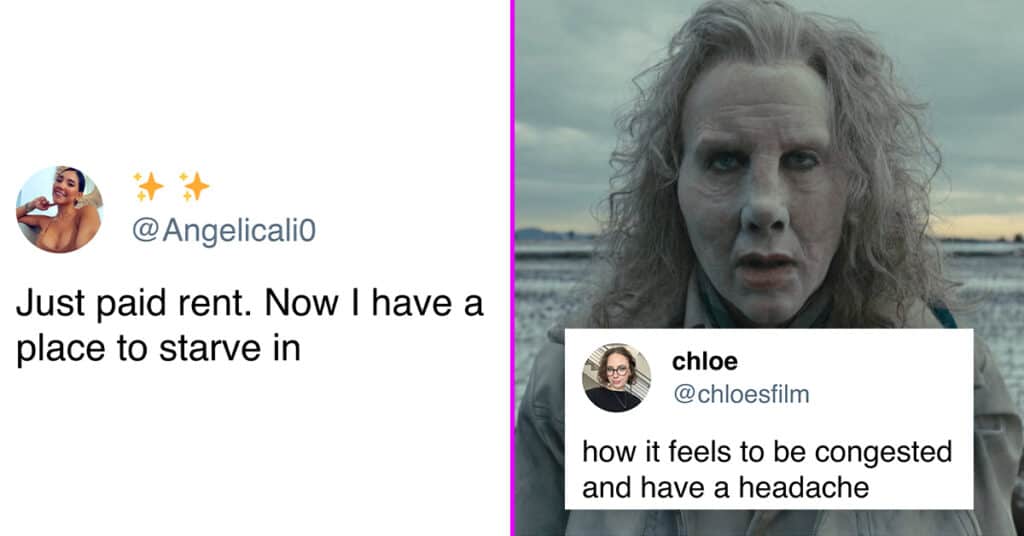Visit the @chloesfilm handle link

(741, 394)
